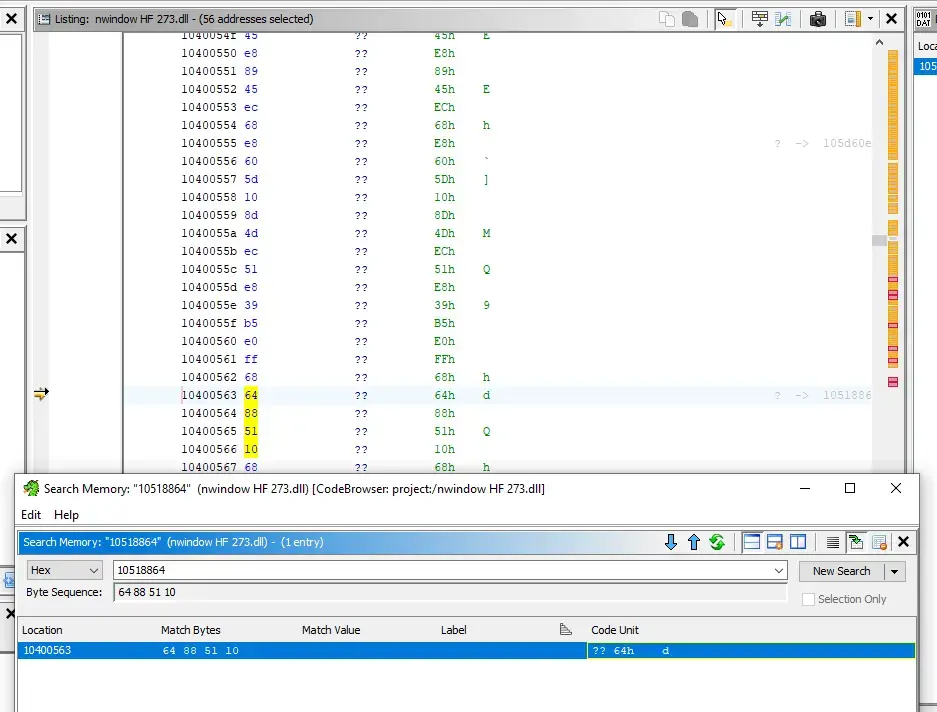The height and width of the screenshot is (712, 937).
Task: Click address 10400550 in the Listing
Action: 209,53
